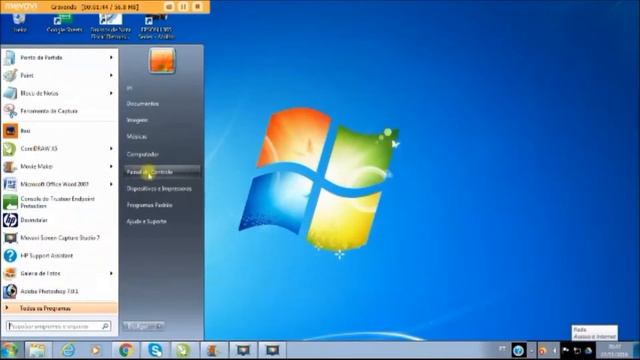Open Computador in Start menu
Viewport: 640px width, 360px height.
click(x=142, y=154)
